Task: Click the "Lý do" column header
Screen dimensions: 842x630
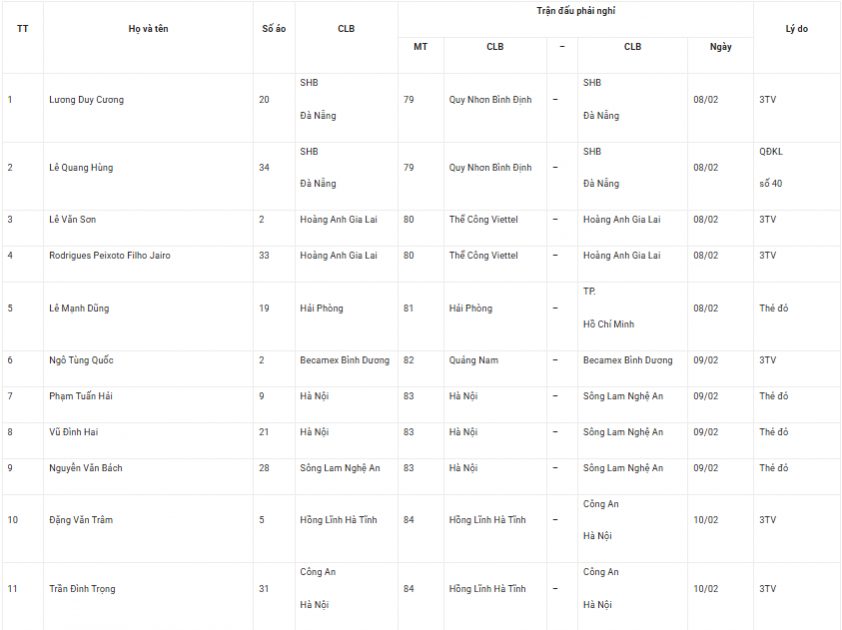Action: tap(796, 29)
